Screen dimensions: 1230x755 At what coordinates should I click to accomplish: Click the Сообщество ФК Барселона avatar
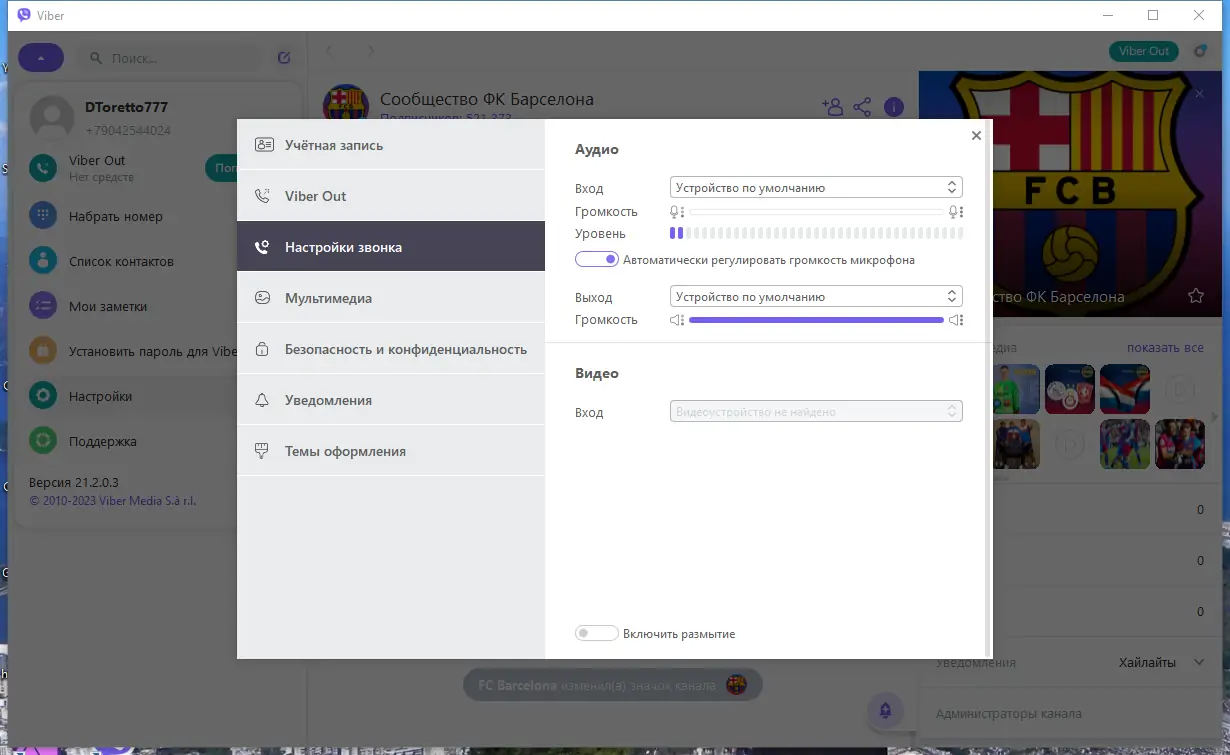tap(346, 105)
